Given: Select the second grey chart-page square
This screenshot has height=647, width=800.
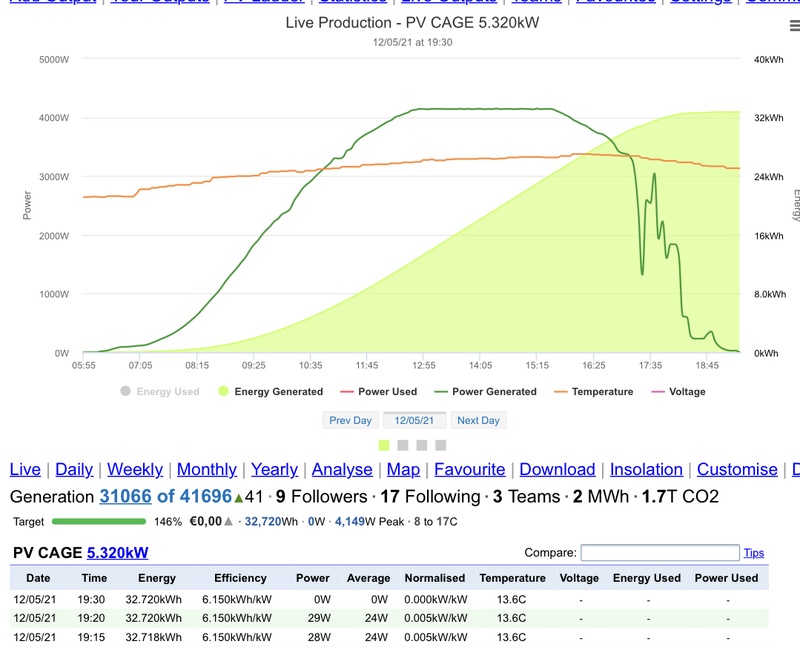Looking at the screenshot, I should 403,445.
